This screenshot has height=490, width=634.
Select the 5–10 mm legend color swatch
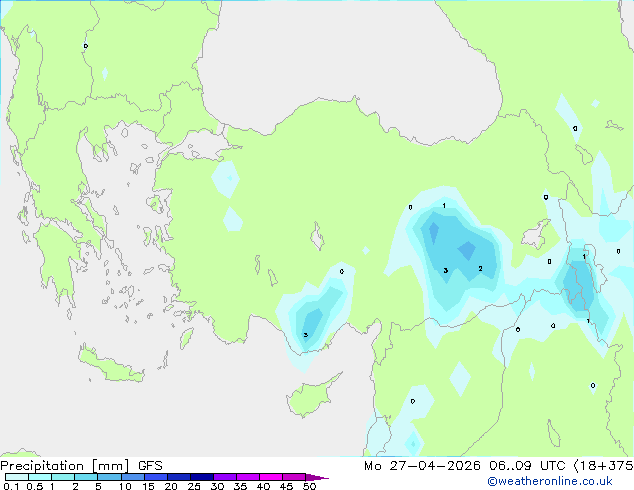pos(109,477)
